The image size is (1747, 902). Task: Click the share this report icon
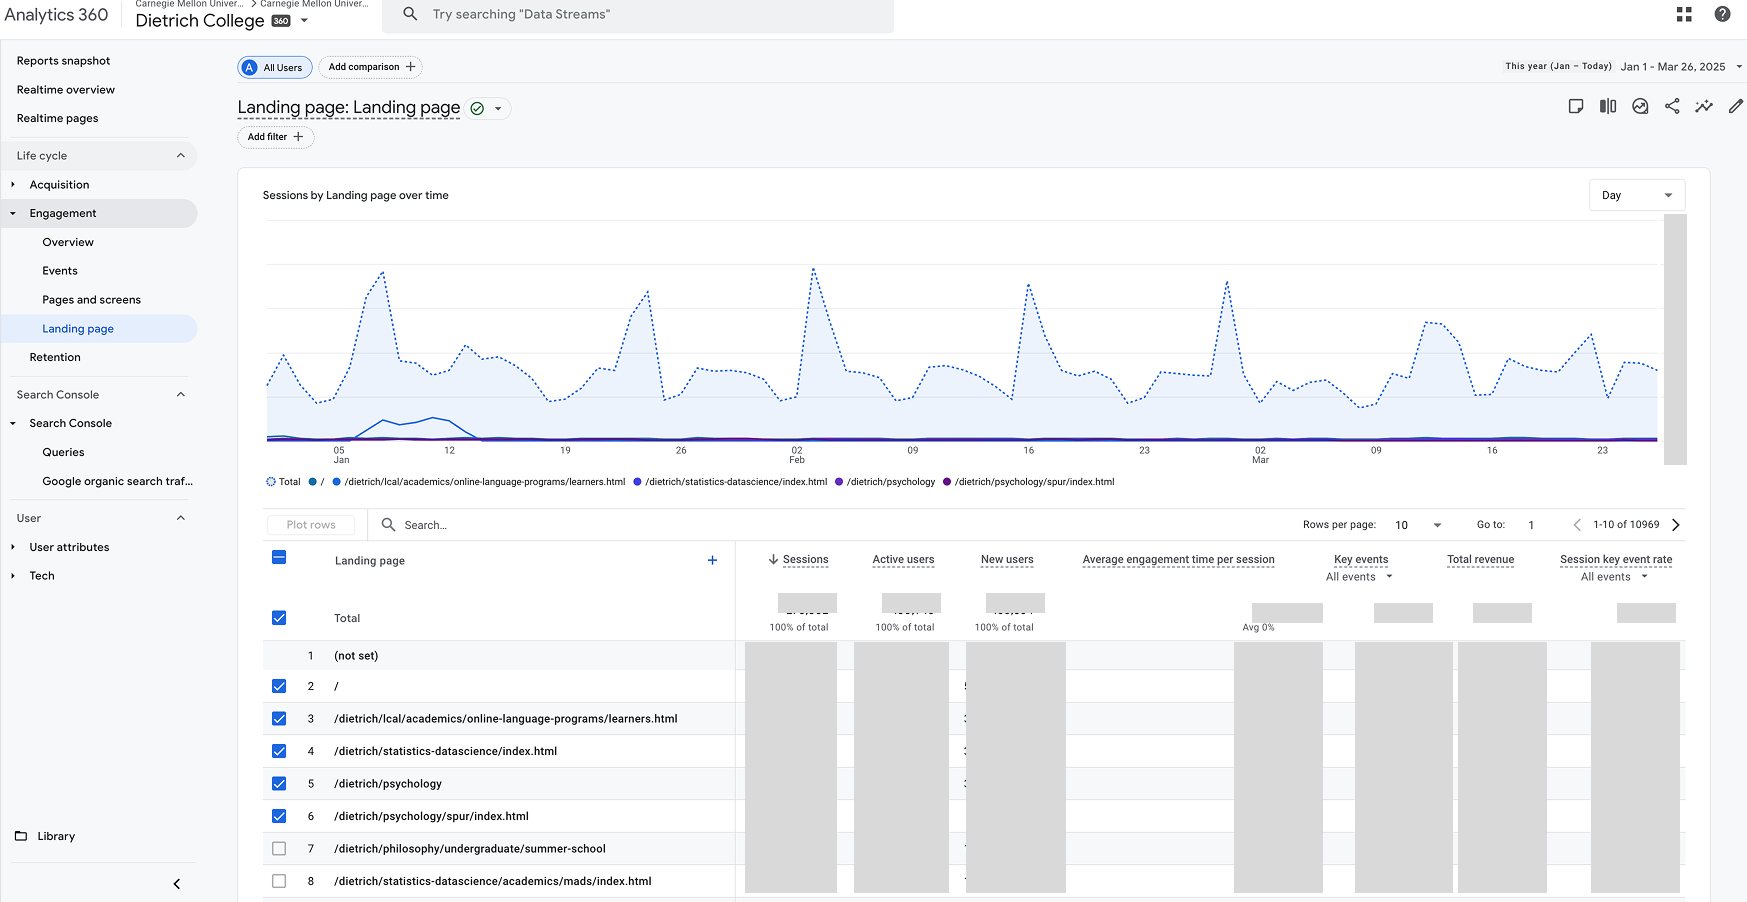coord(1672,106)
